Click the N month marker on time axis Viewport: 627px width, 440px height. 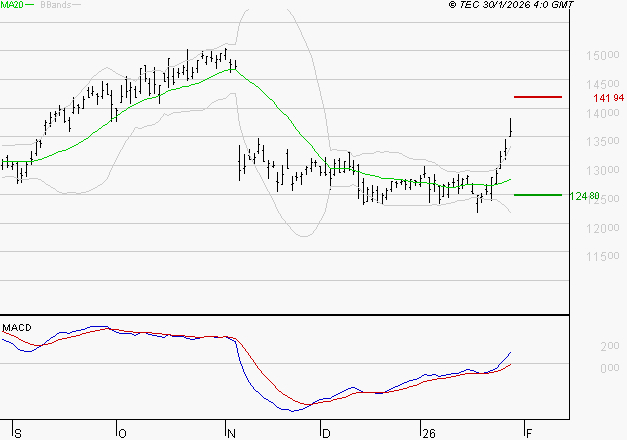231,434
